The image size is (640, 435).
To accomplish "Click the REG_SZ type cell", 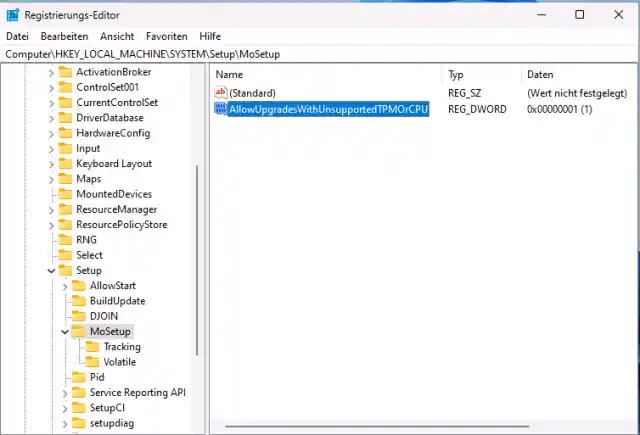I will pos(464,93).
